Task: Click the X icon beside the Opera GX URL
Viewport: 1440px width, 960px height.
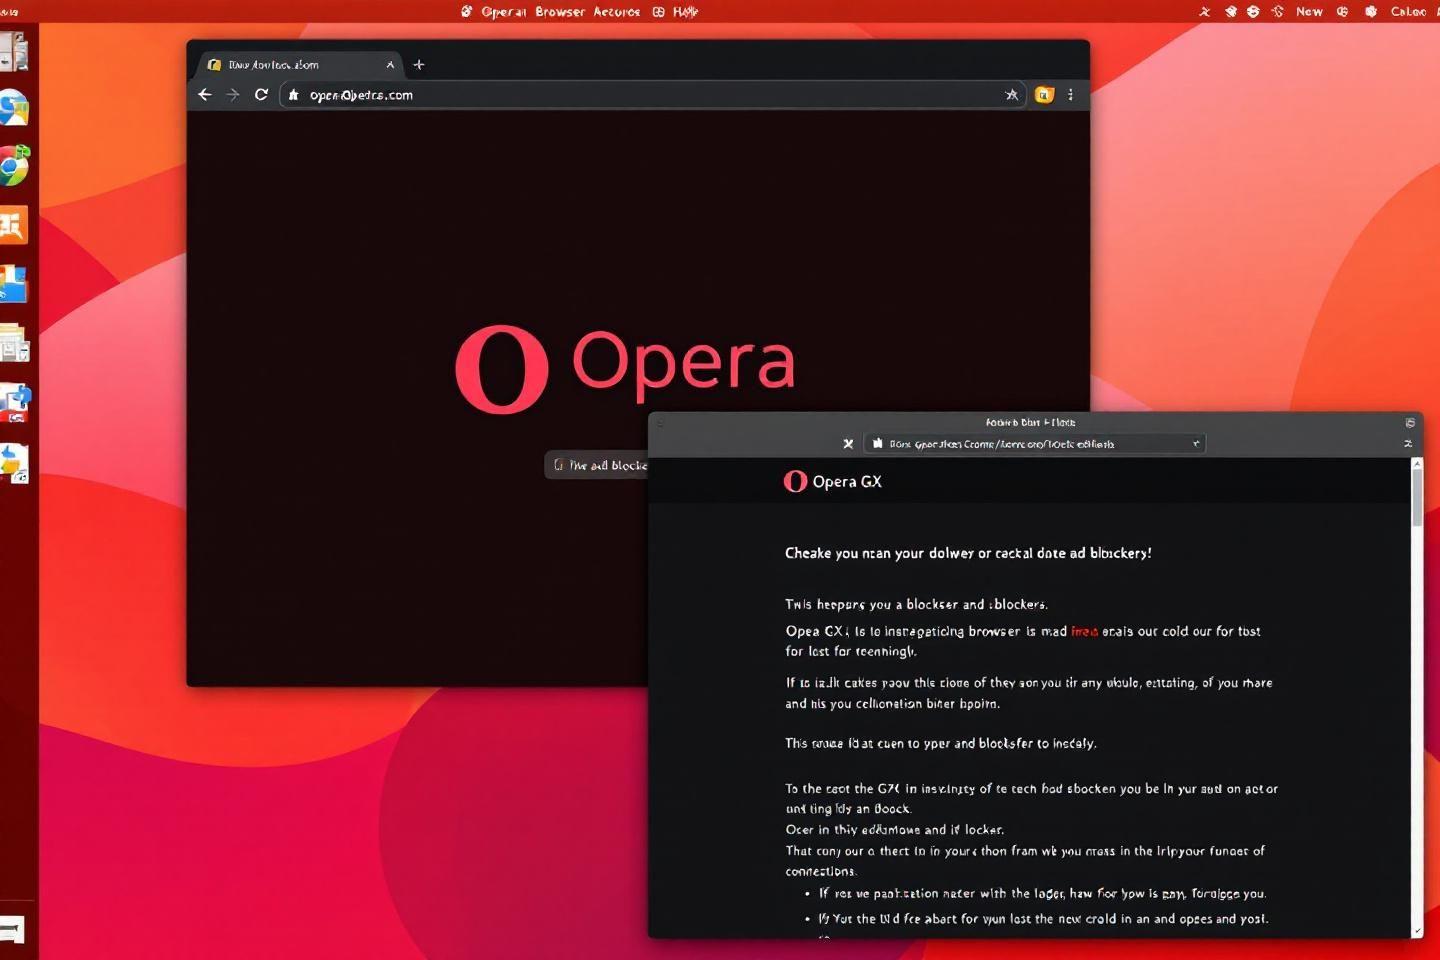Action: pyautogui.click(x=848, y=444)
